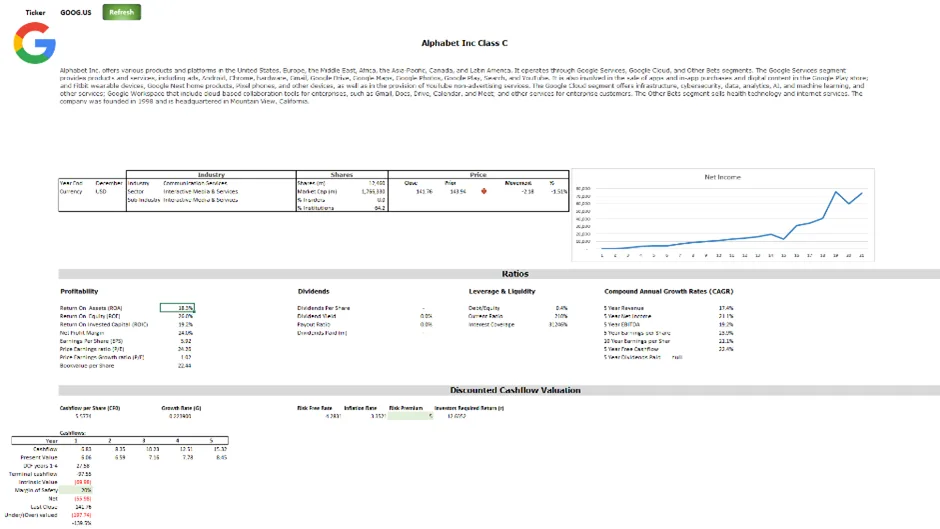This screenshot has height=529, width=940.
Task: Click the Ticker label cell
Action: 35,13
